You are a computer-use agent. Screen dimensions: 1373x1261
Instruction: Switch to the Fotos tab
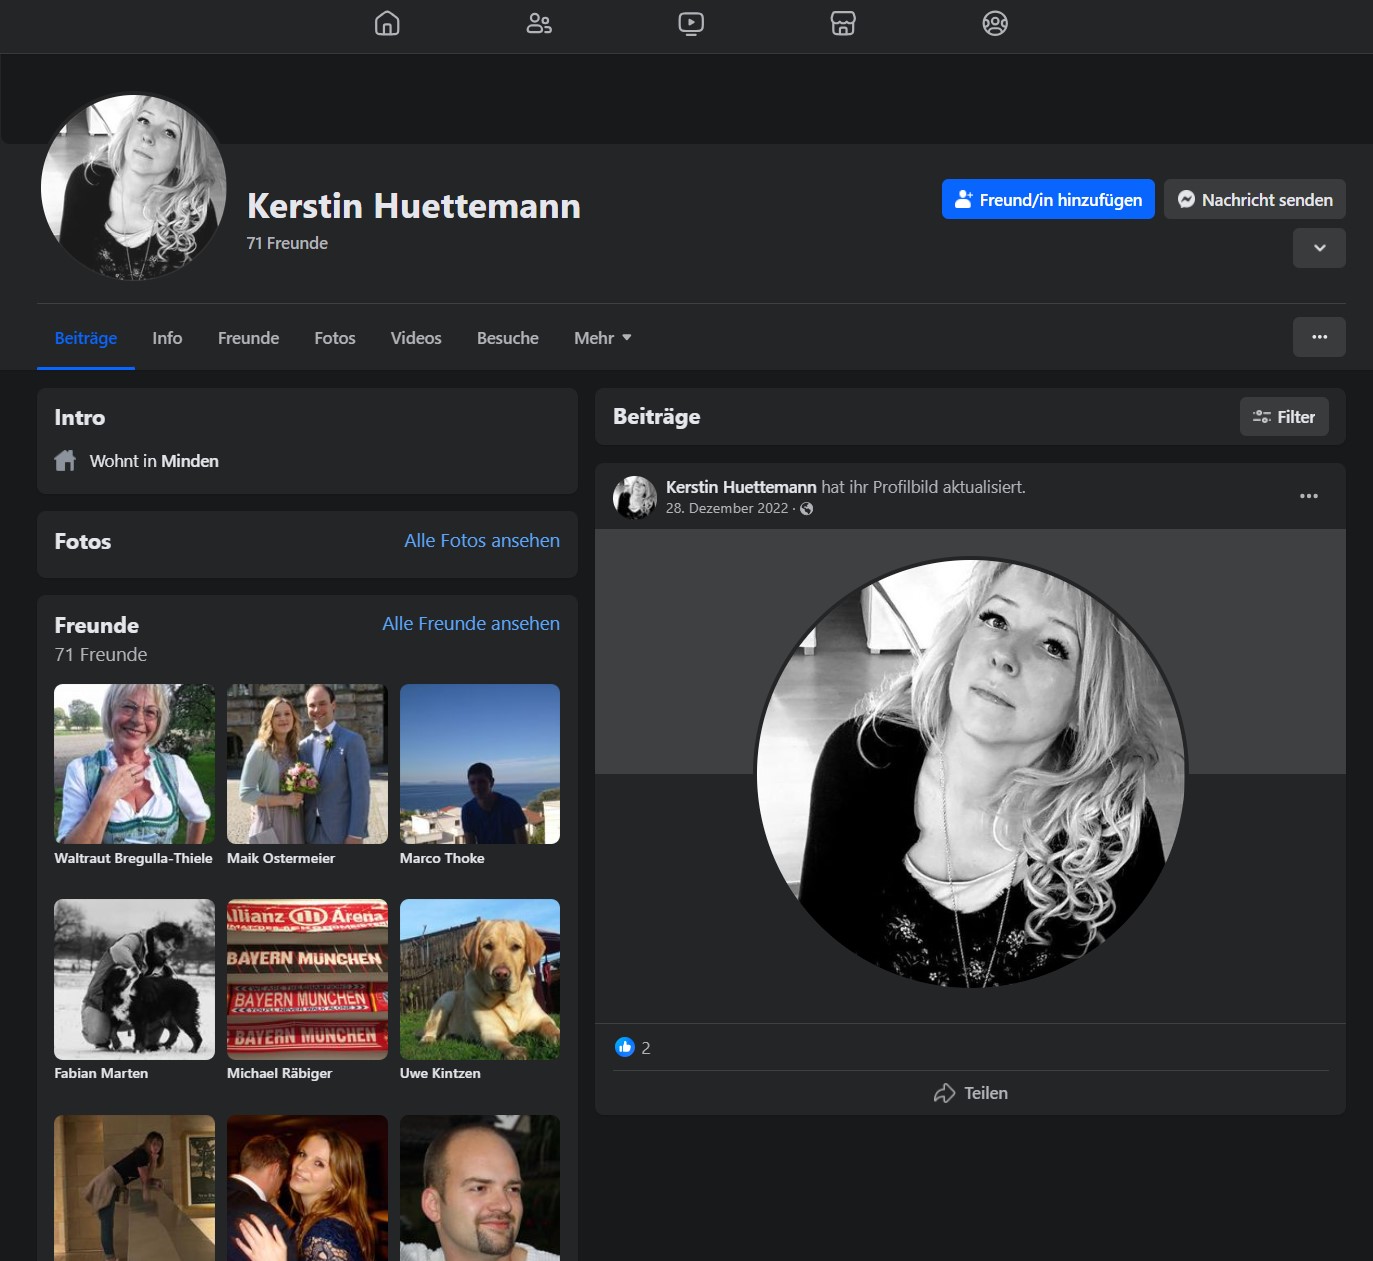pos(335,338)
